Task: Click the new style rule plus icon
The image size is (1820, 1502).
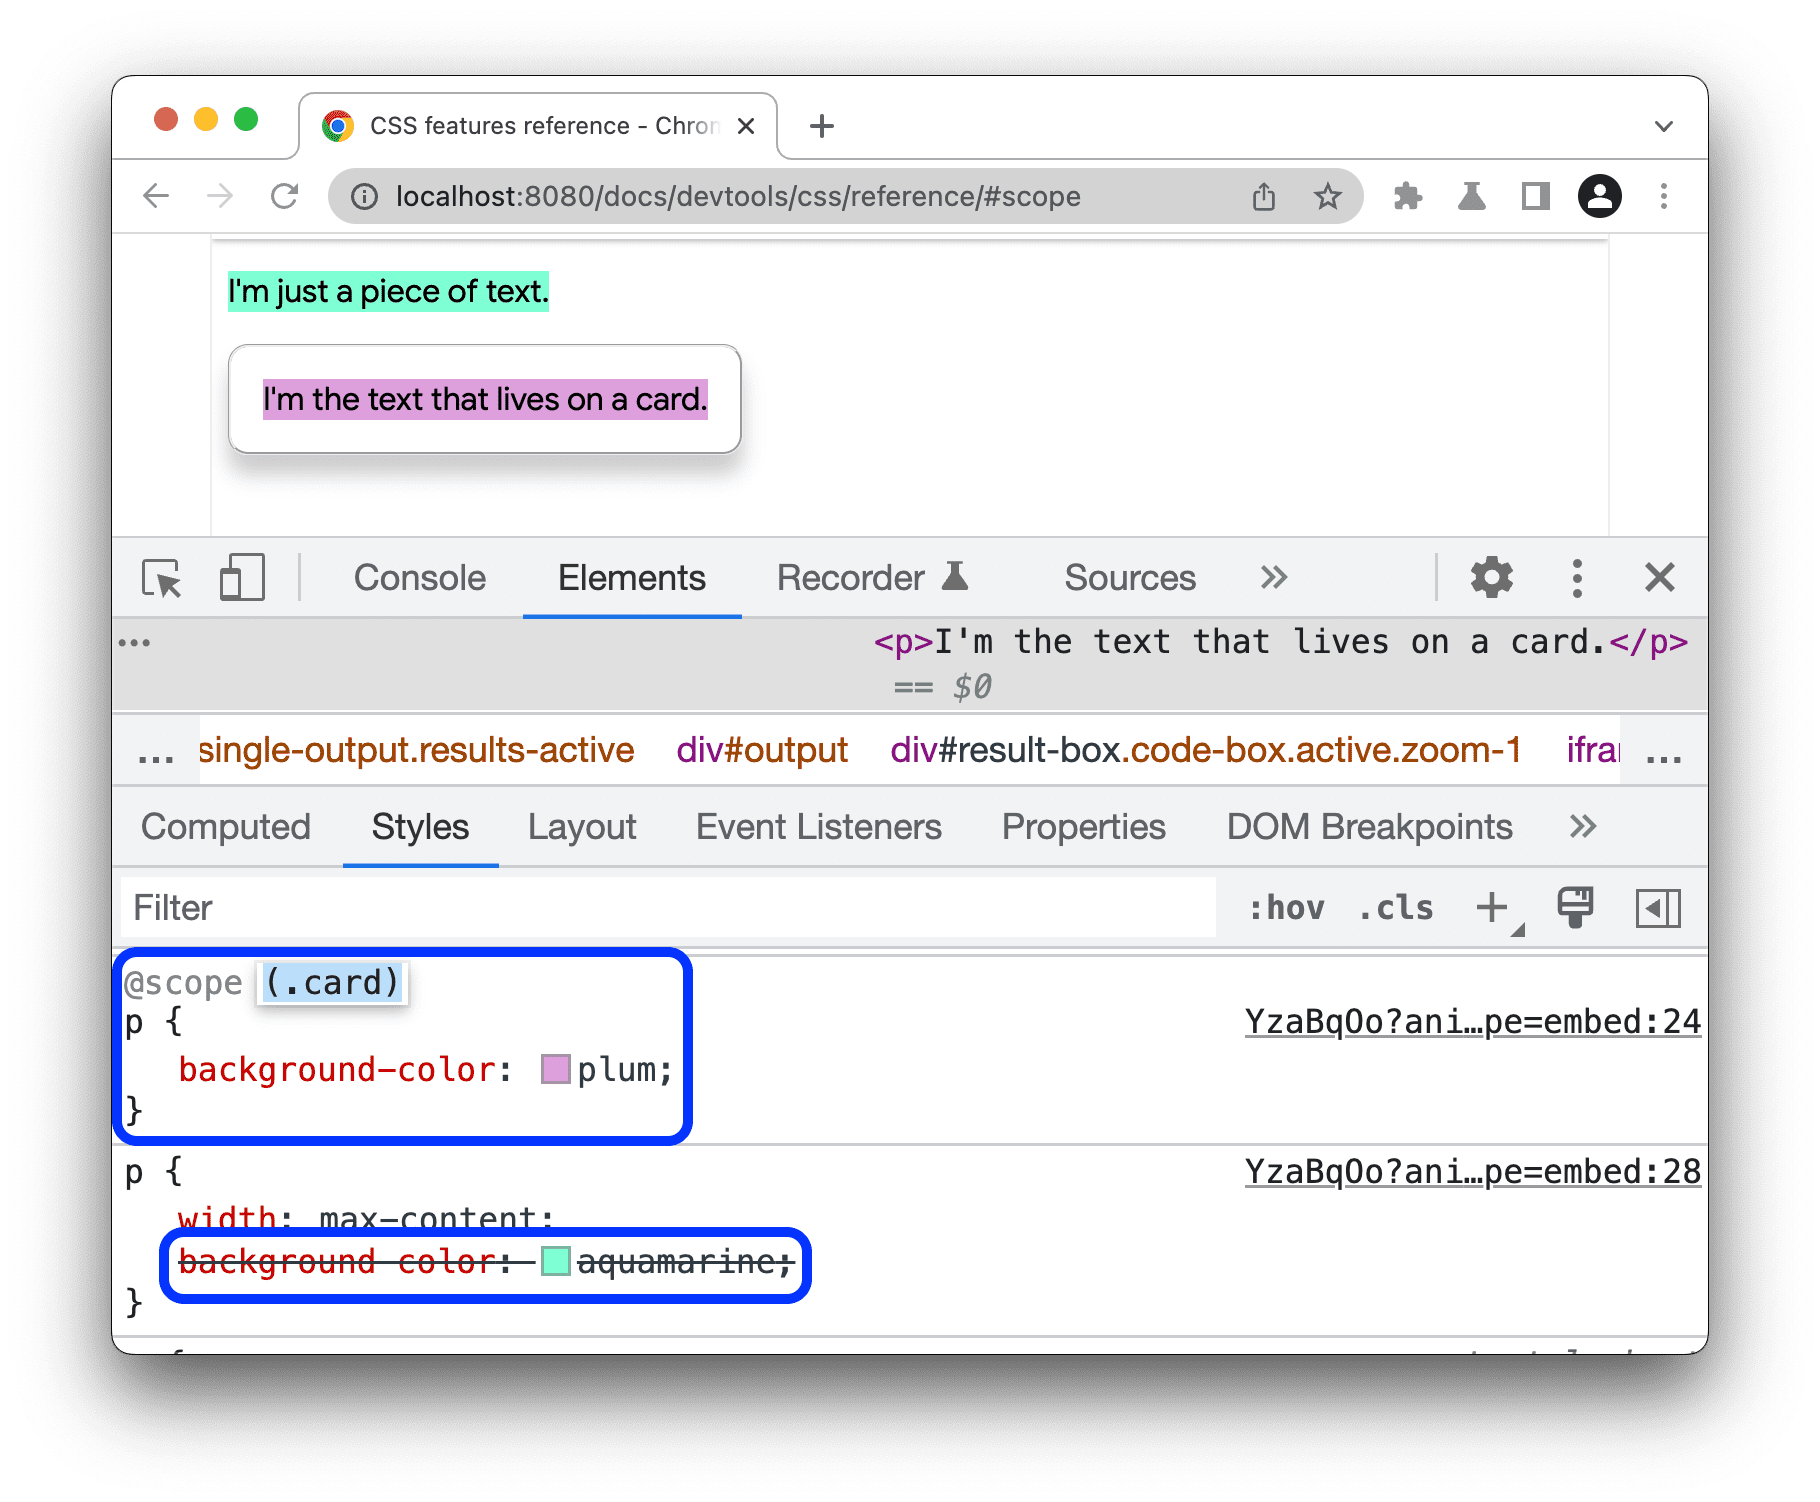Action: coord(1492,908)
